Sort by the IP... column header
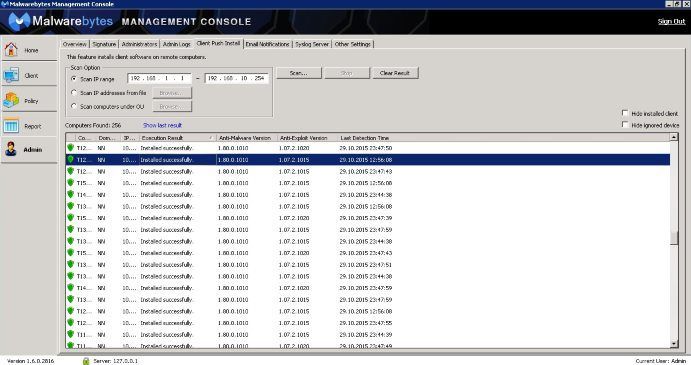 (130, 138)
